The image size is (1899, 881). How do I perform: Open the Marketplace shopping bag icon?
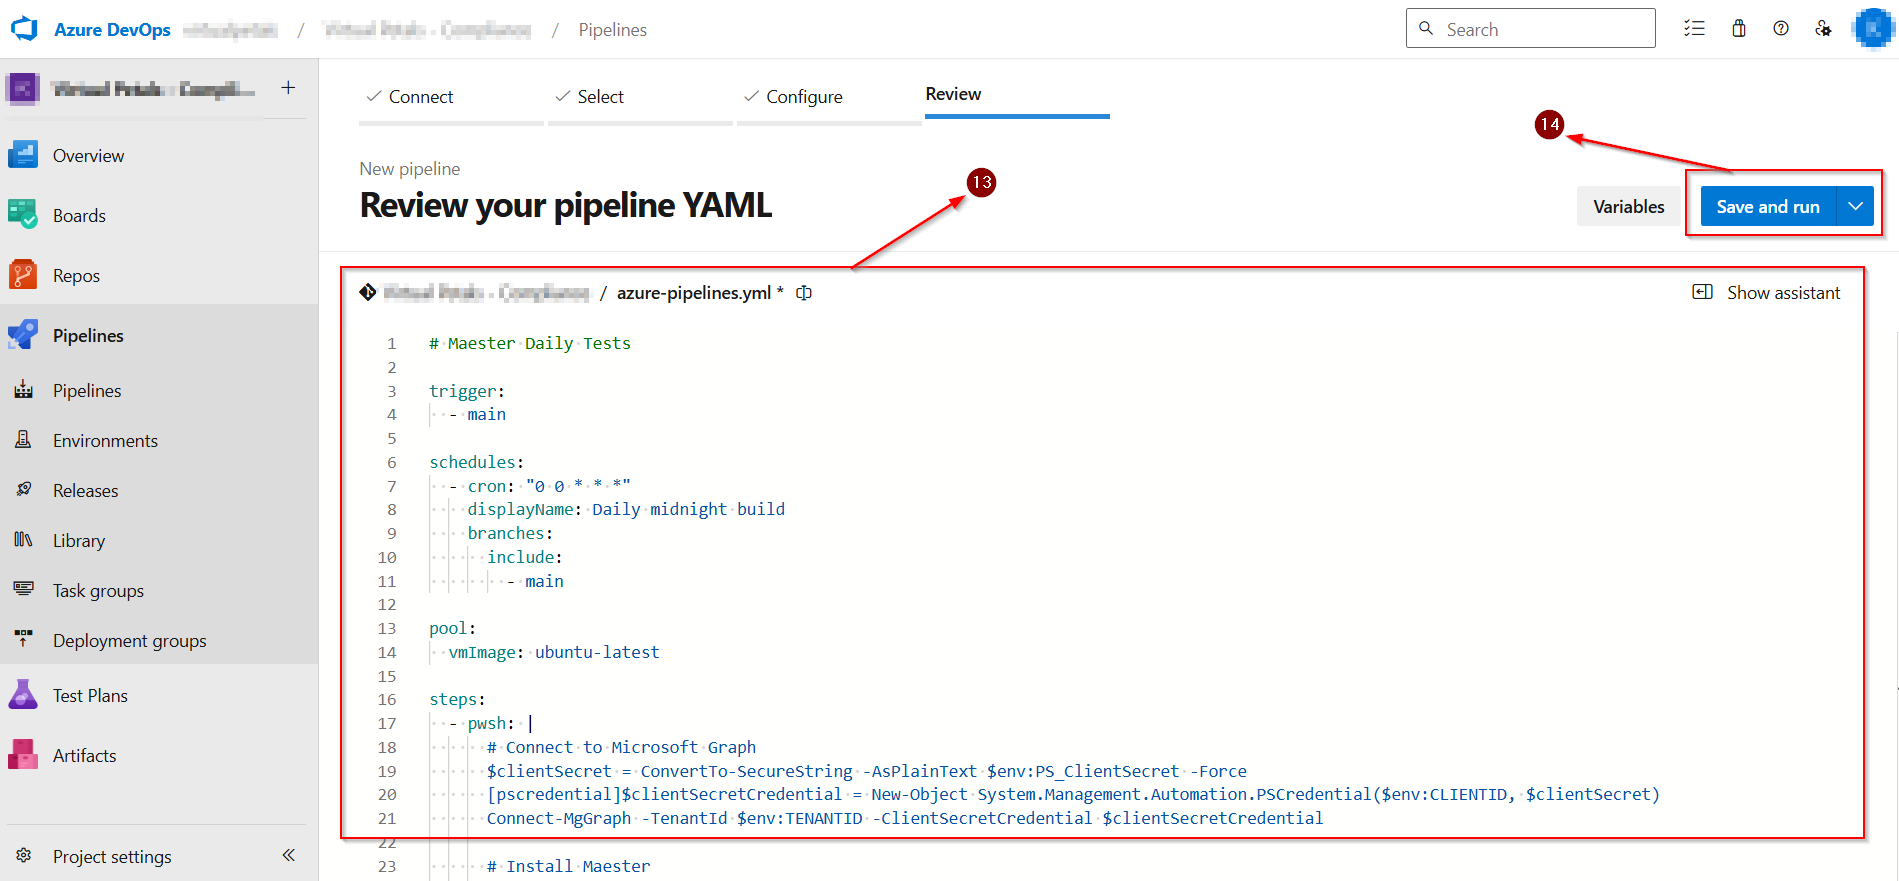(1739, 28)
